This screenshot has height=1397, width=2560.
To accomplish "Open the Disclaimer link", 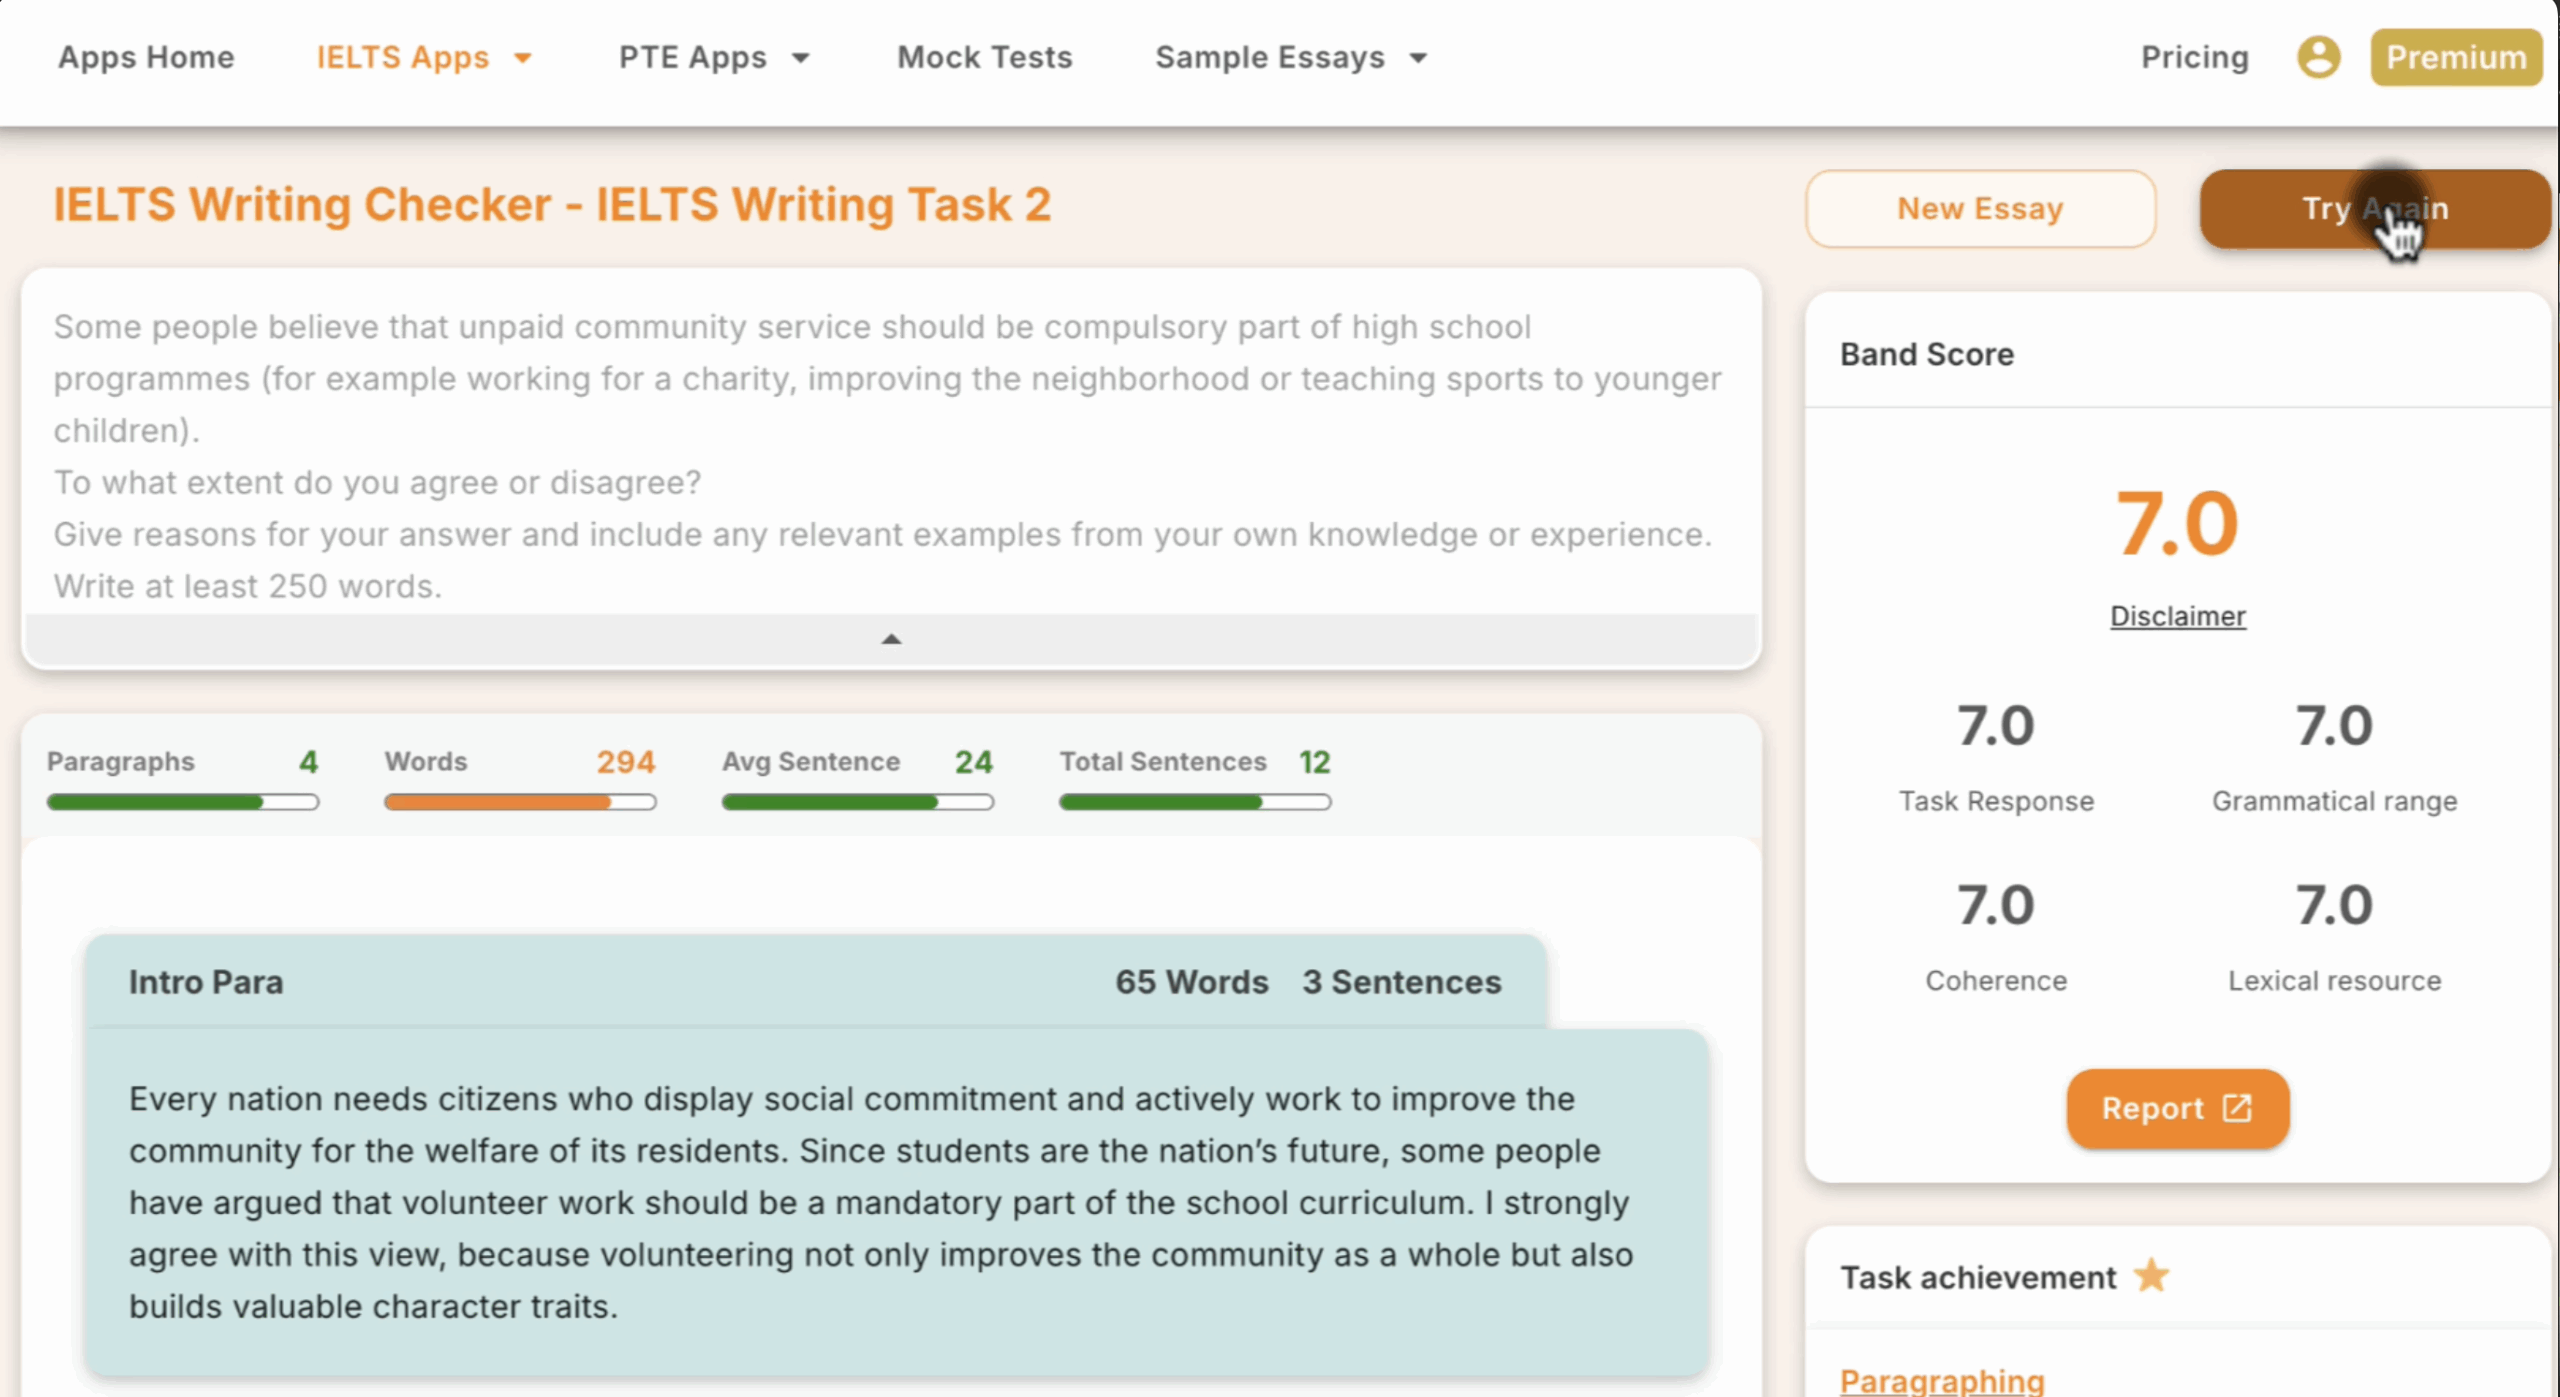I will click(x=2177, y=616).
